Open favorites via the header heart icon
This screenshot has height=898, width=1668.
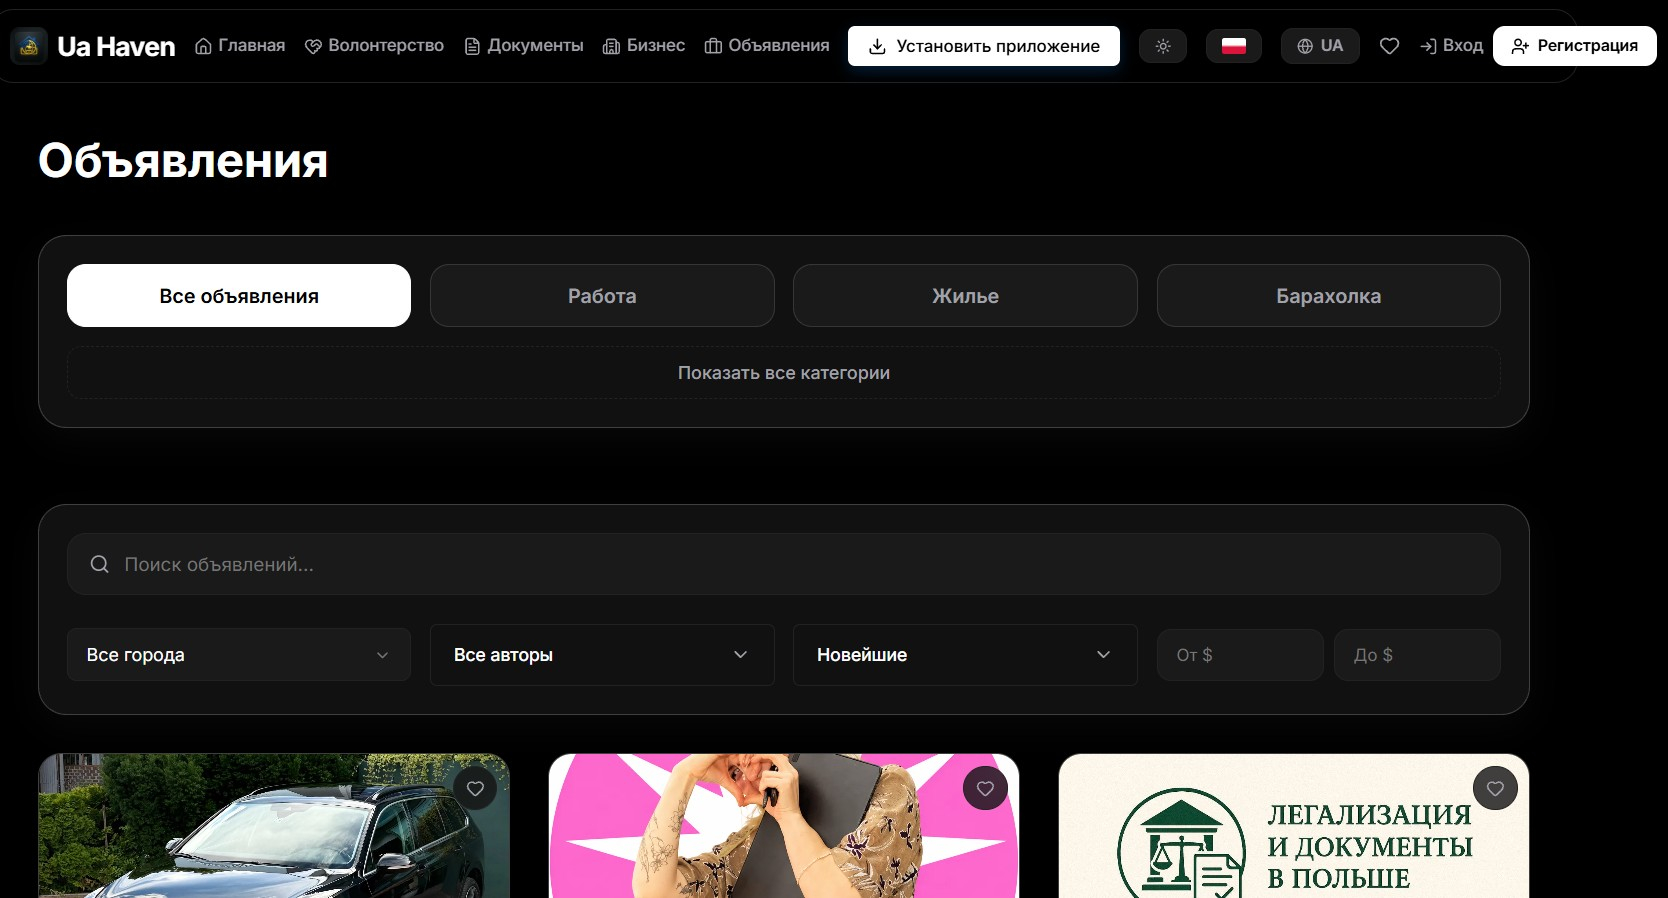[x=1389, y=46]
